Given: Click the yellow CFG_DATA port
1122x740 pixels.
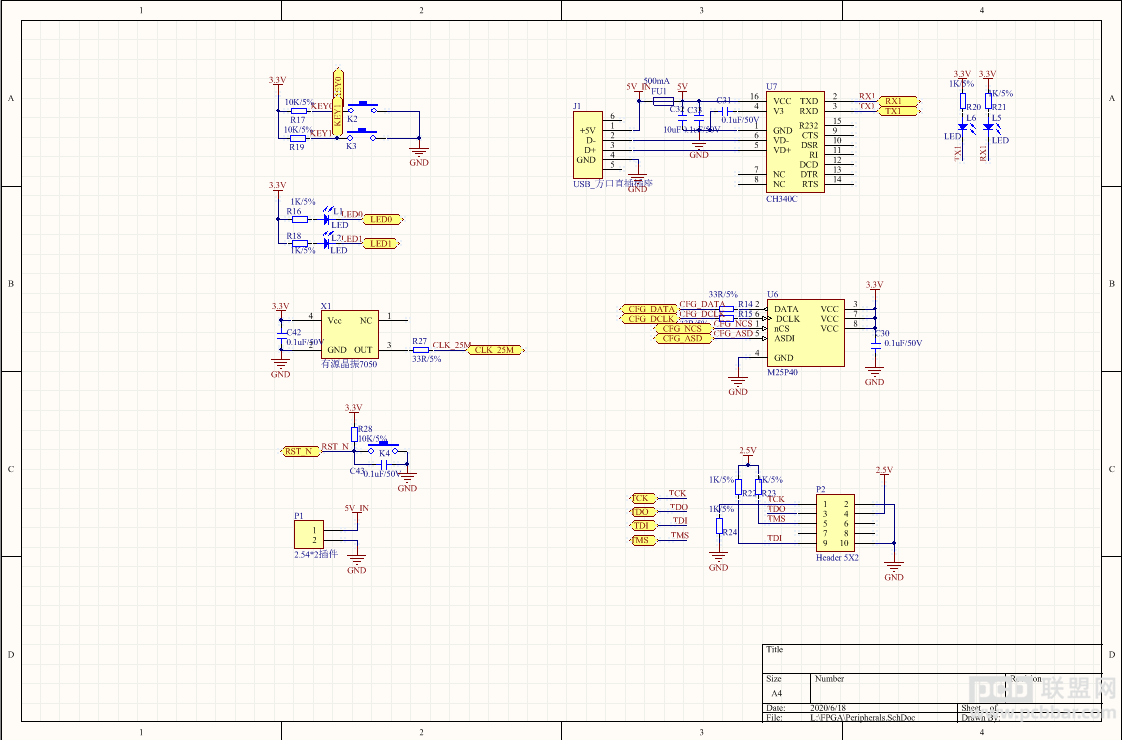Looking at the screenshot, I should point(649,309).
